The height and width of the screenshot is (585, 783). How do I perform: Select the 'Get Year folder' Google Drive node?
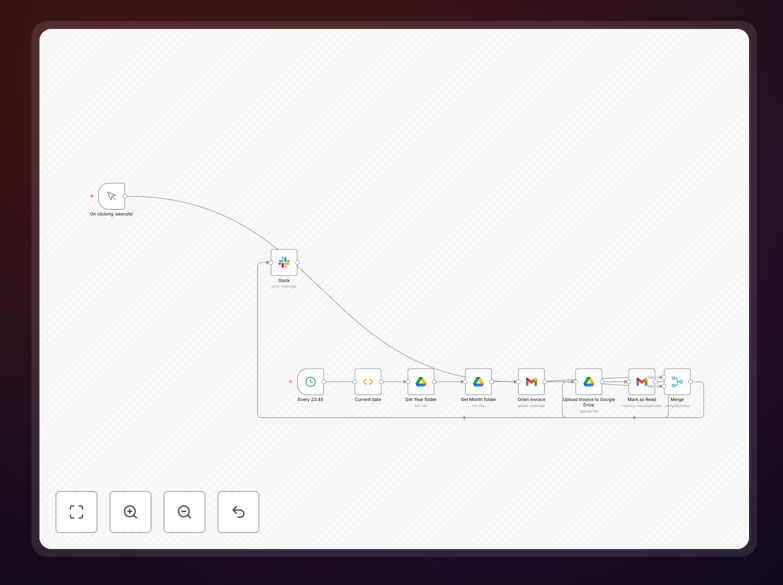pos(421,382)
